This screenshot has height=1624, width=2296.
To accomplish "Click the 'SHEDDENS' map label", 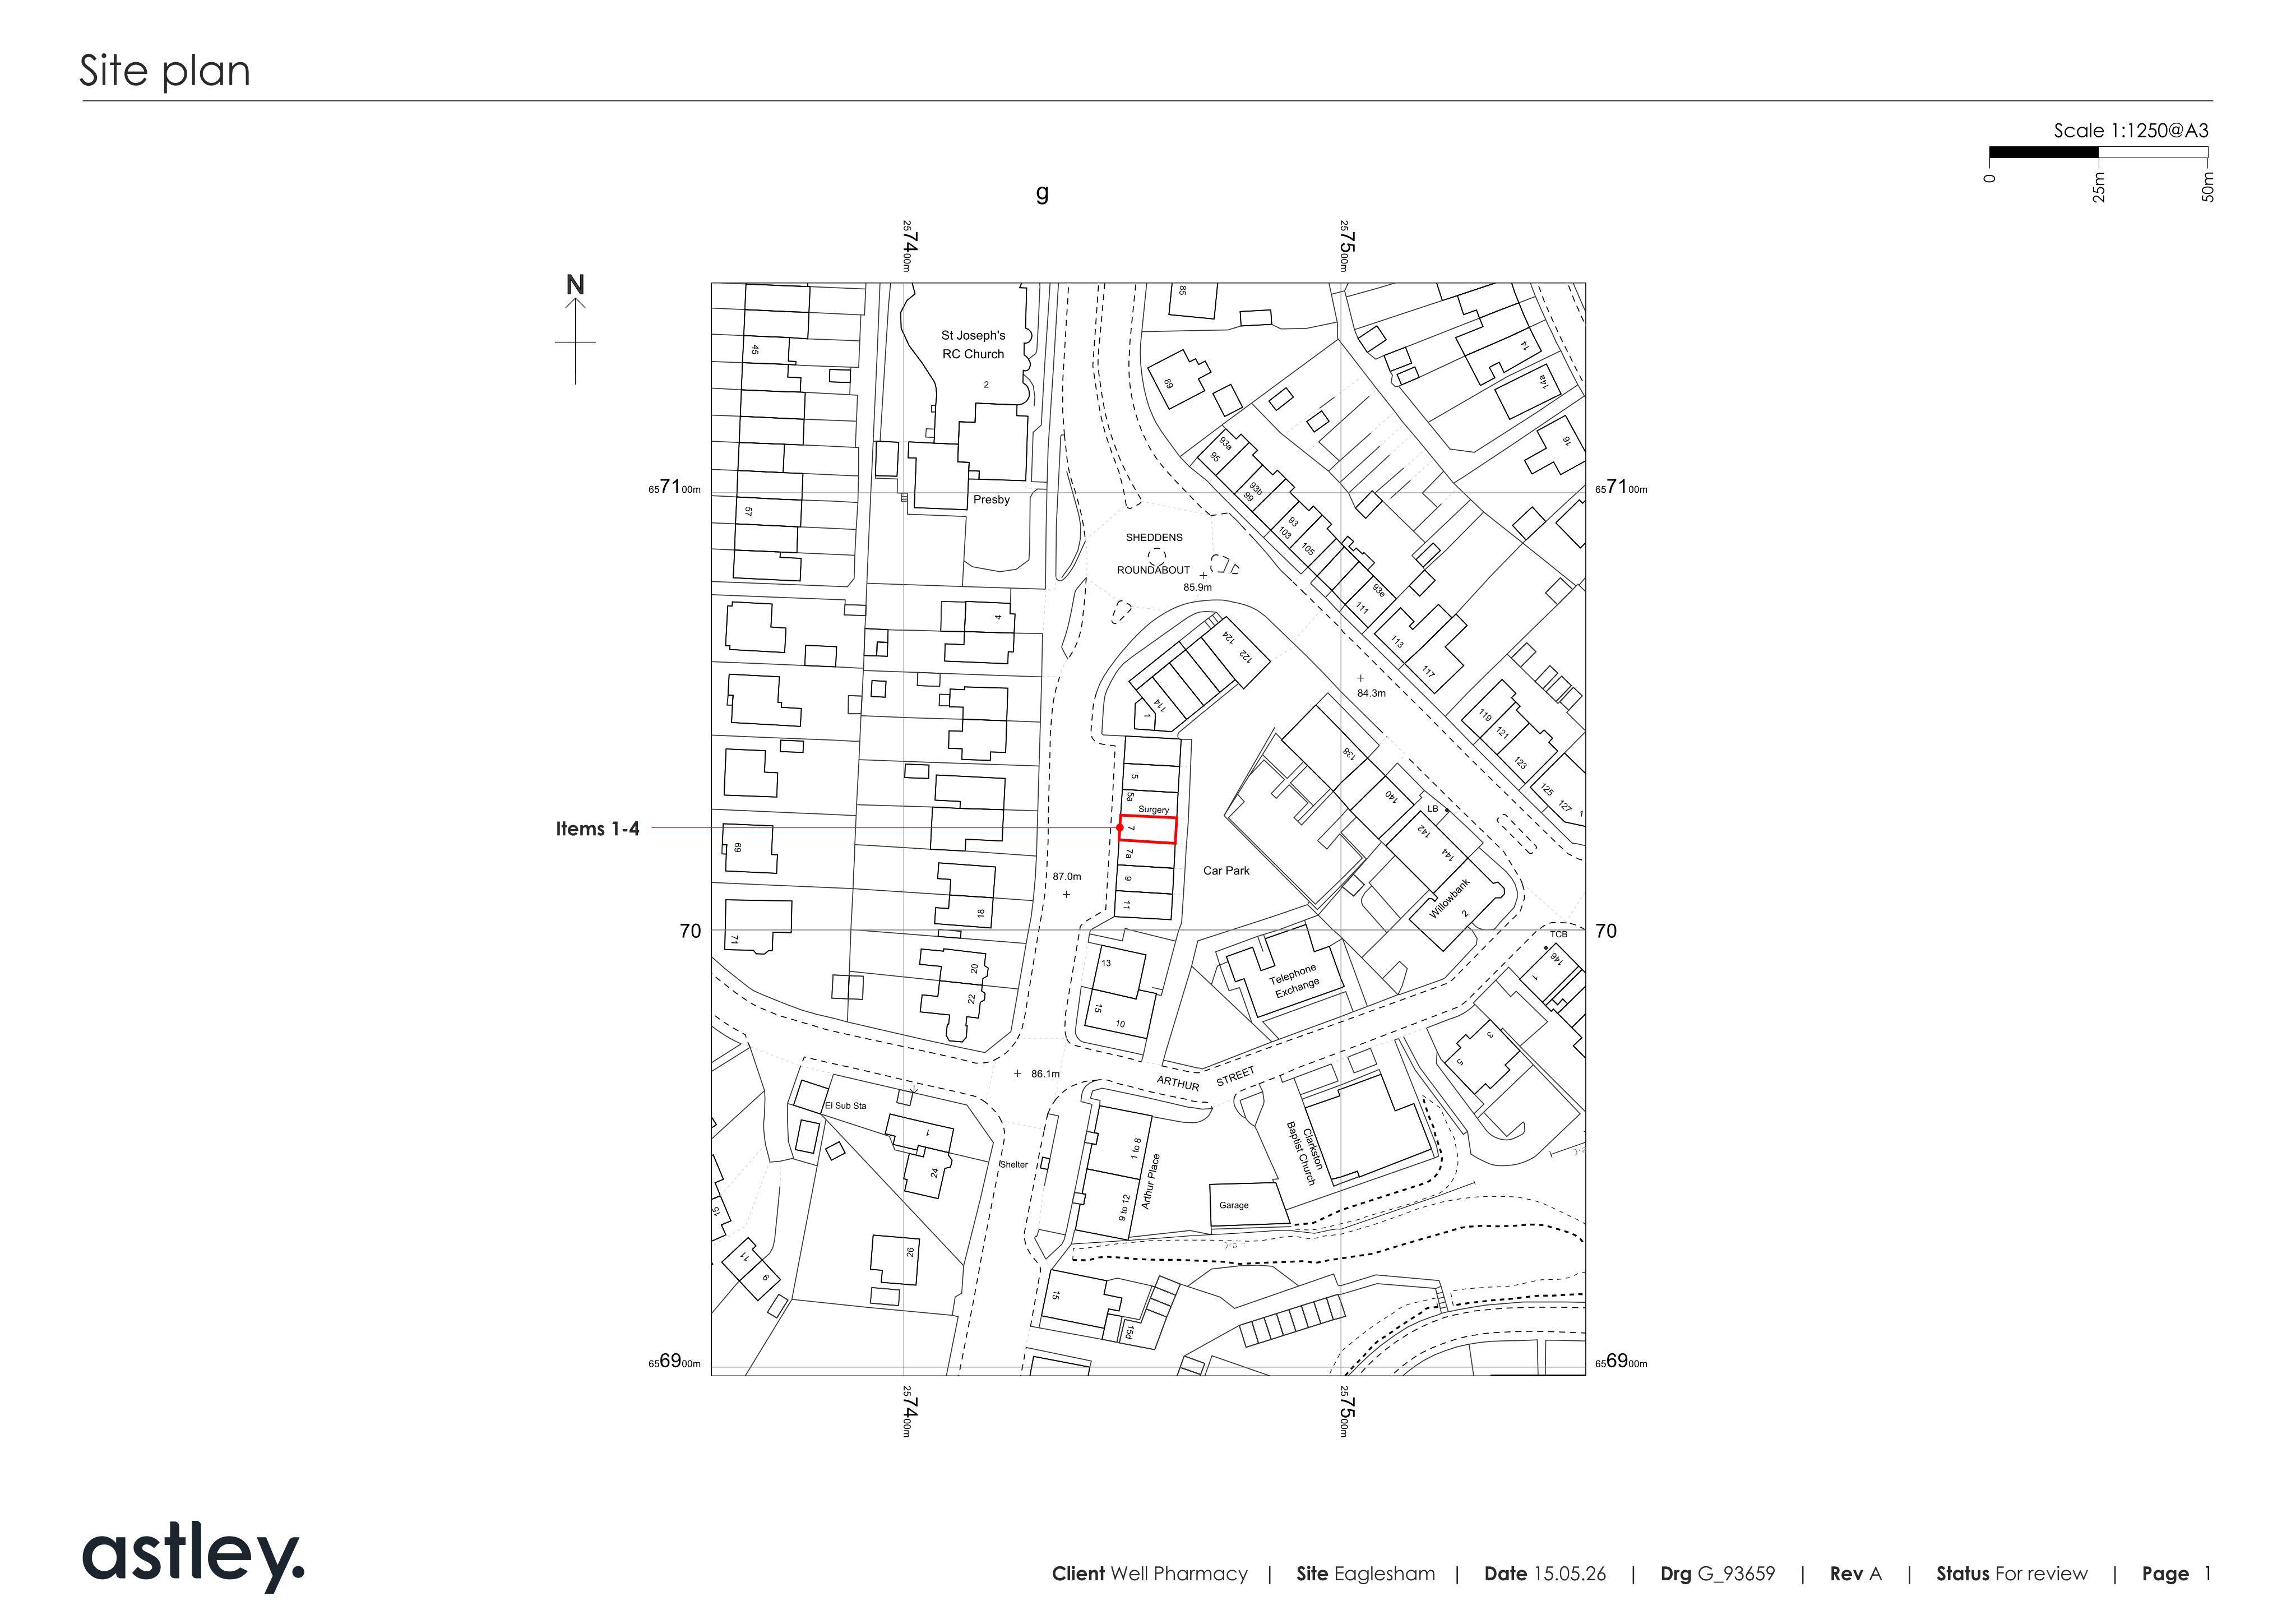I will [x=1154, y=538].
